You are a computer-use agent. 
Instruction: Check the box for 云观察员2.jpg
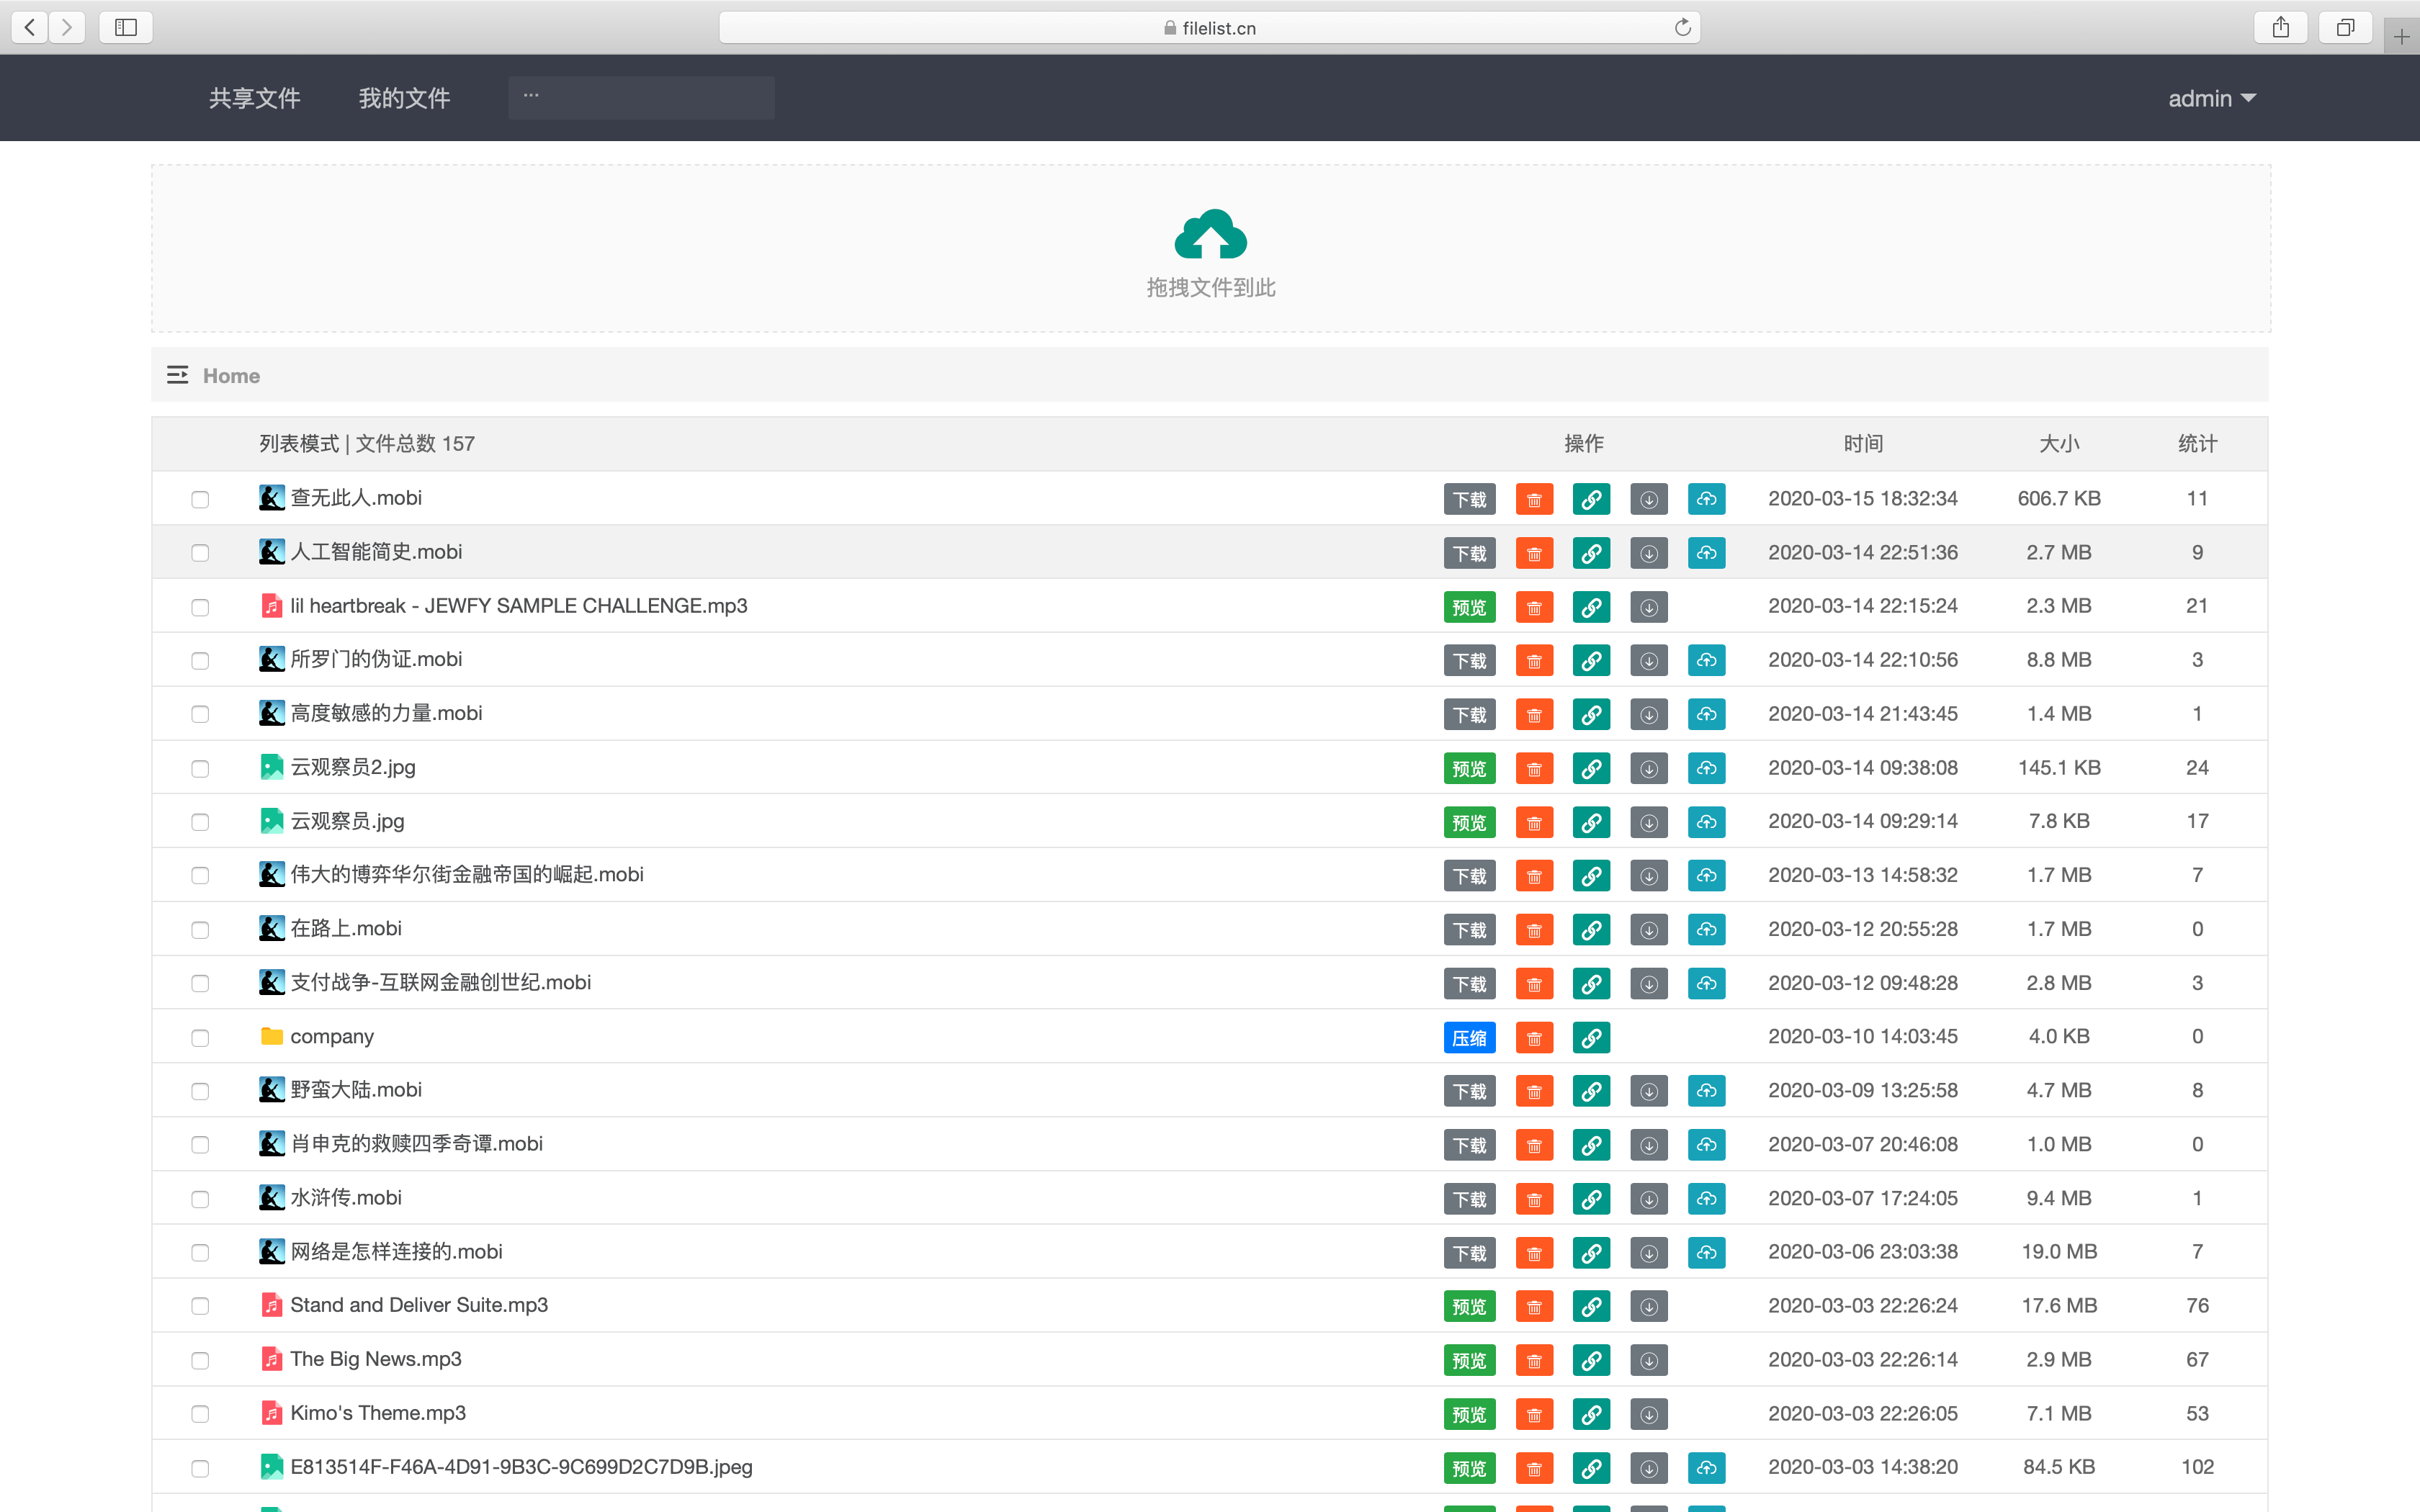coord(200,769)
